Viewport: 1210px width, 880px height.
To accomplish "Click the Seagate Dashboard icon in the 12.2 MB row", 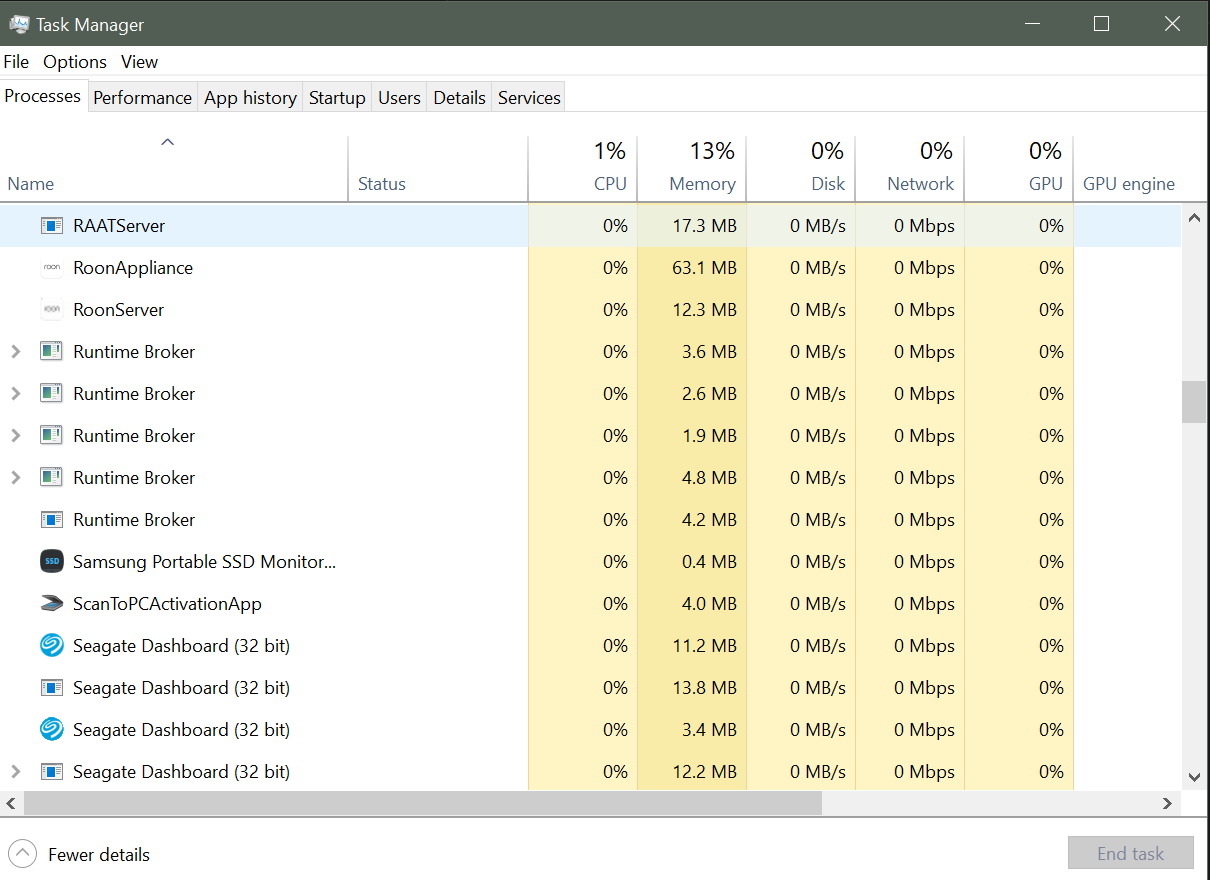I will pyautogui.click(x=52, y=772).
